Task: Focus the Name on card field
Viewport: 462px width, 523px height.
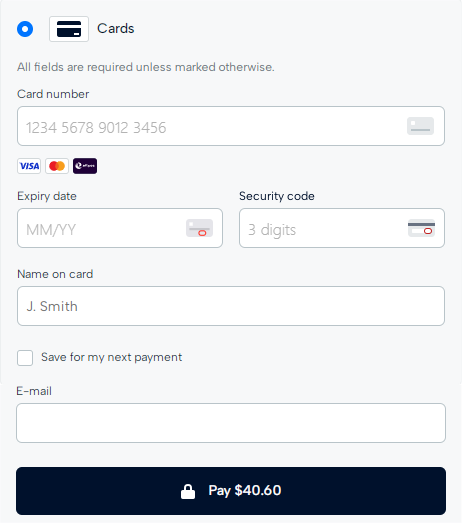Action: 231,306
